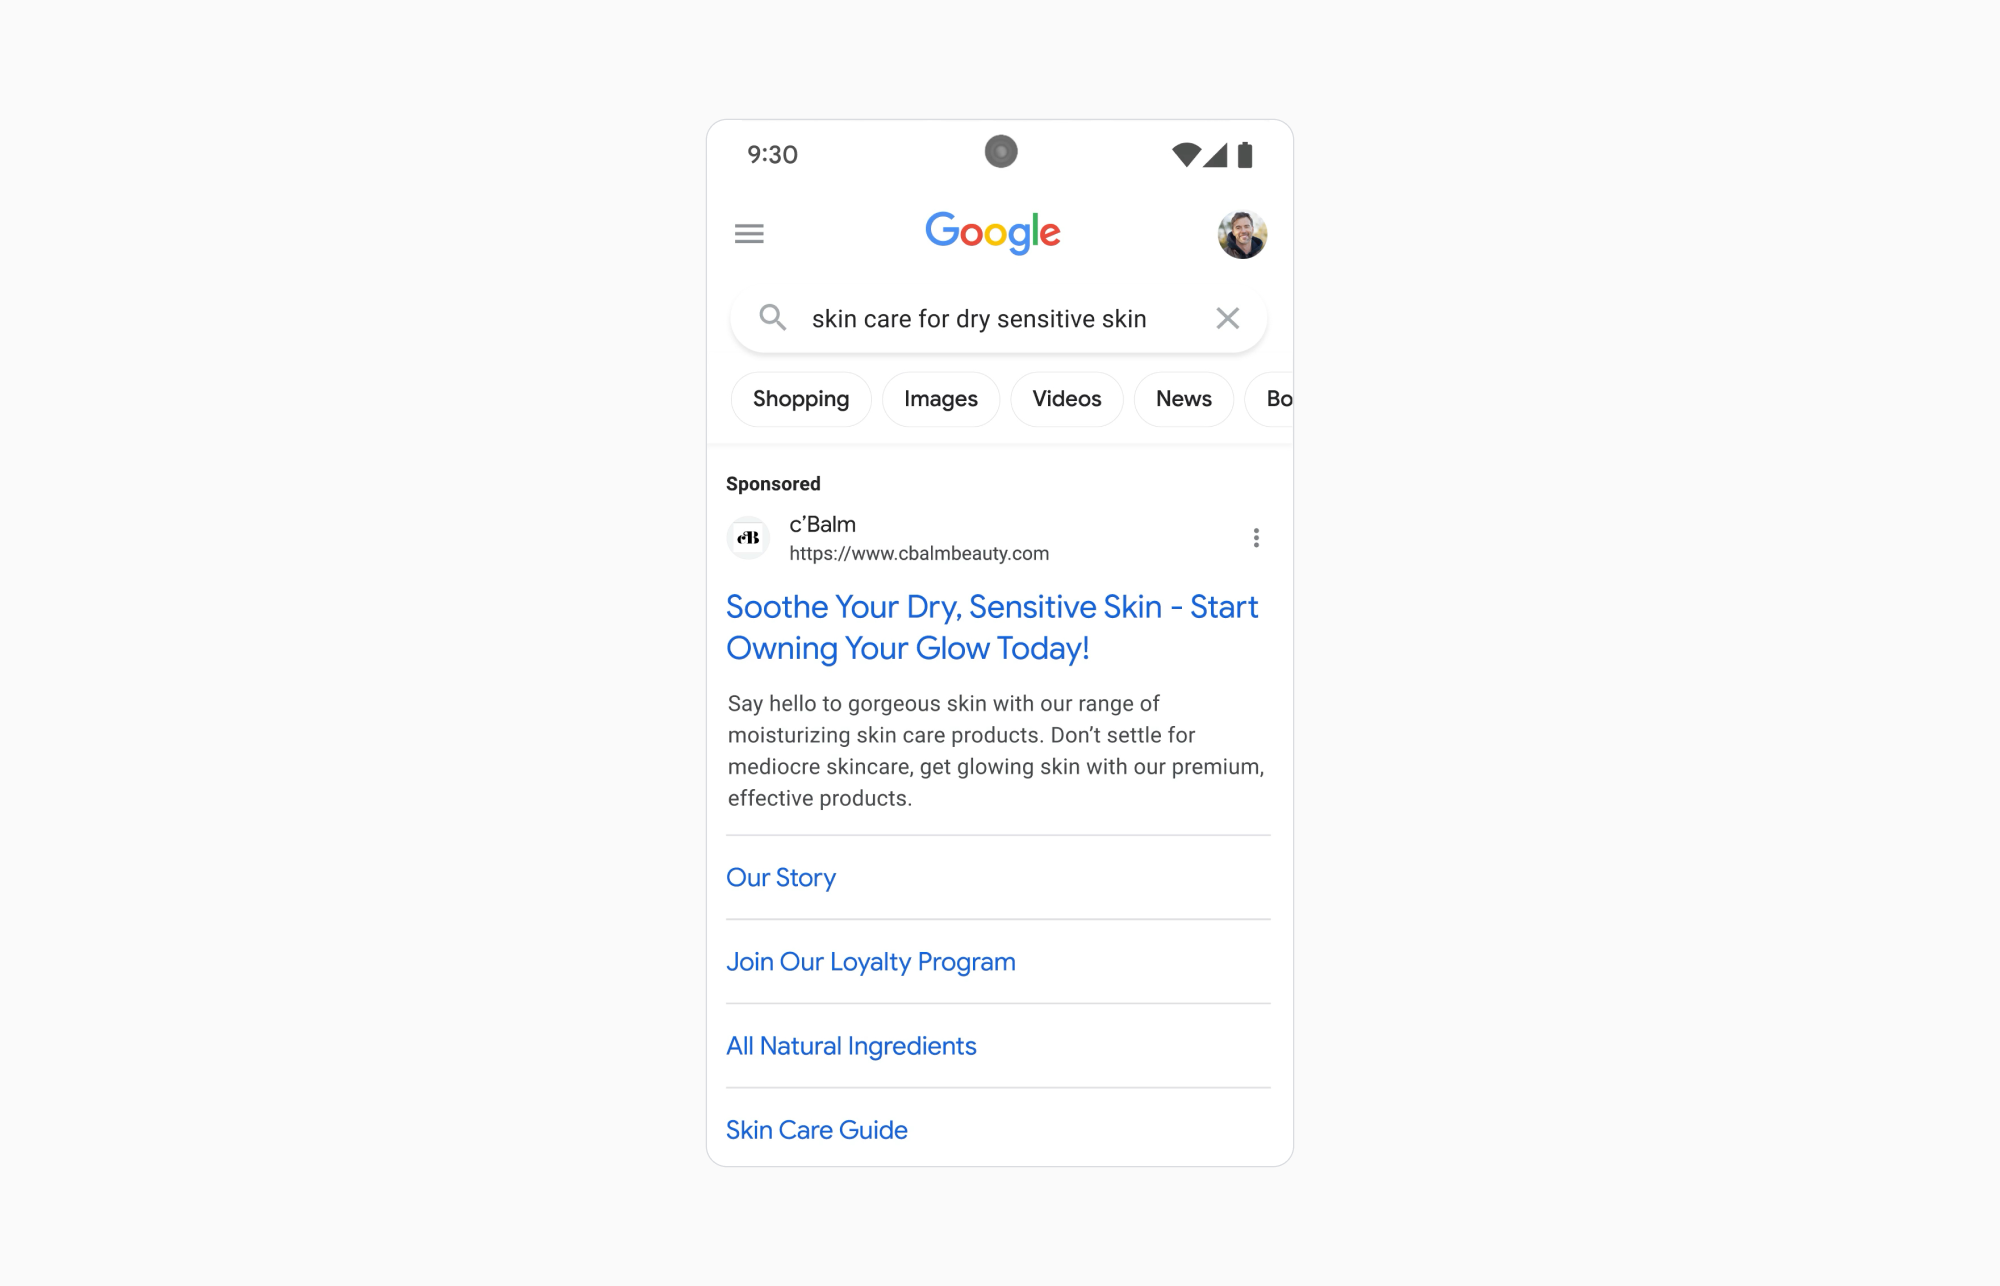Viewport: 2000px width, 1286px height.
Task: Select the Images filter tab
Action: click(939, 400)
